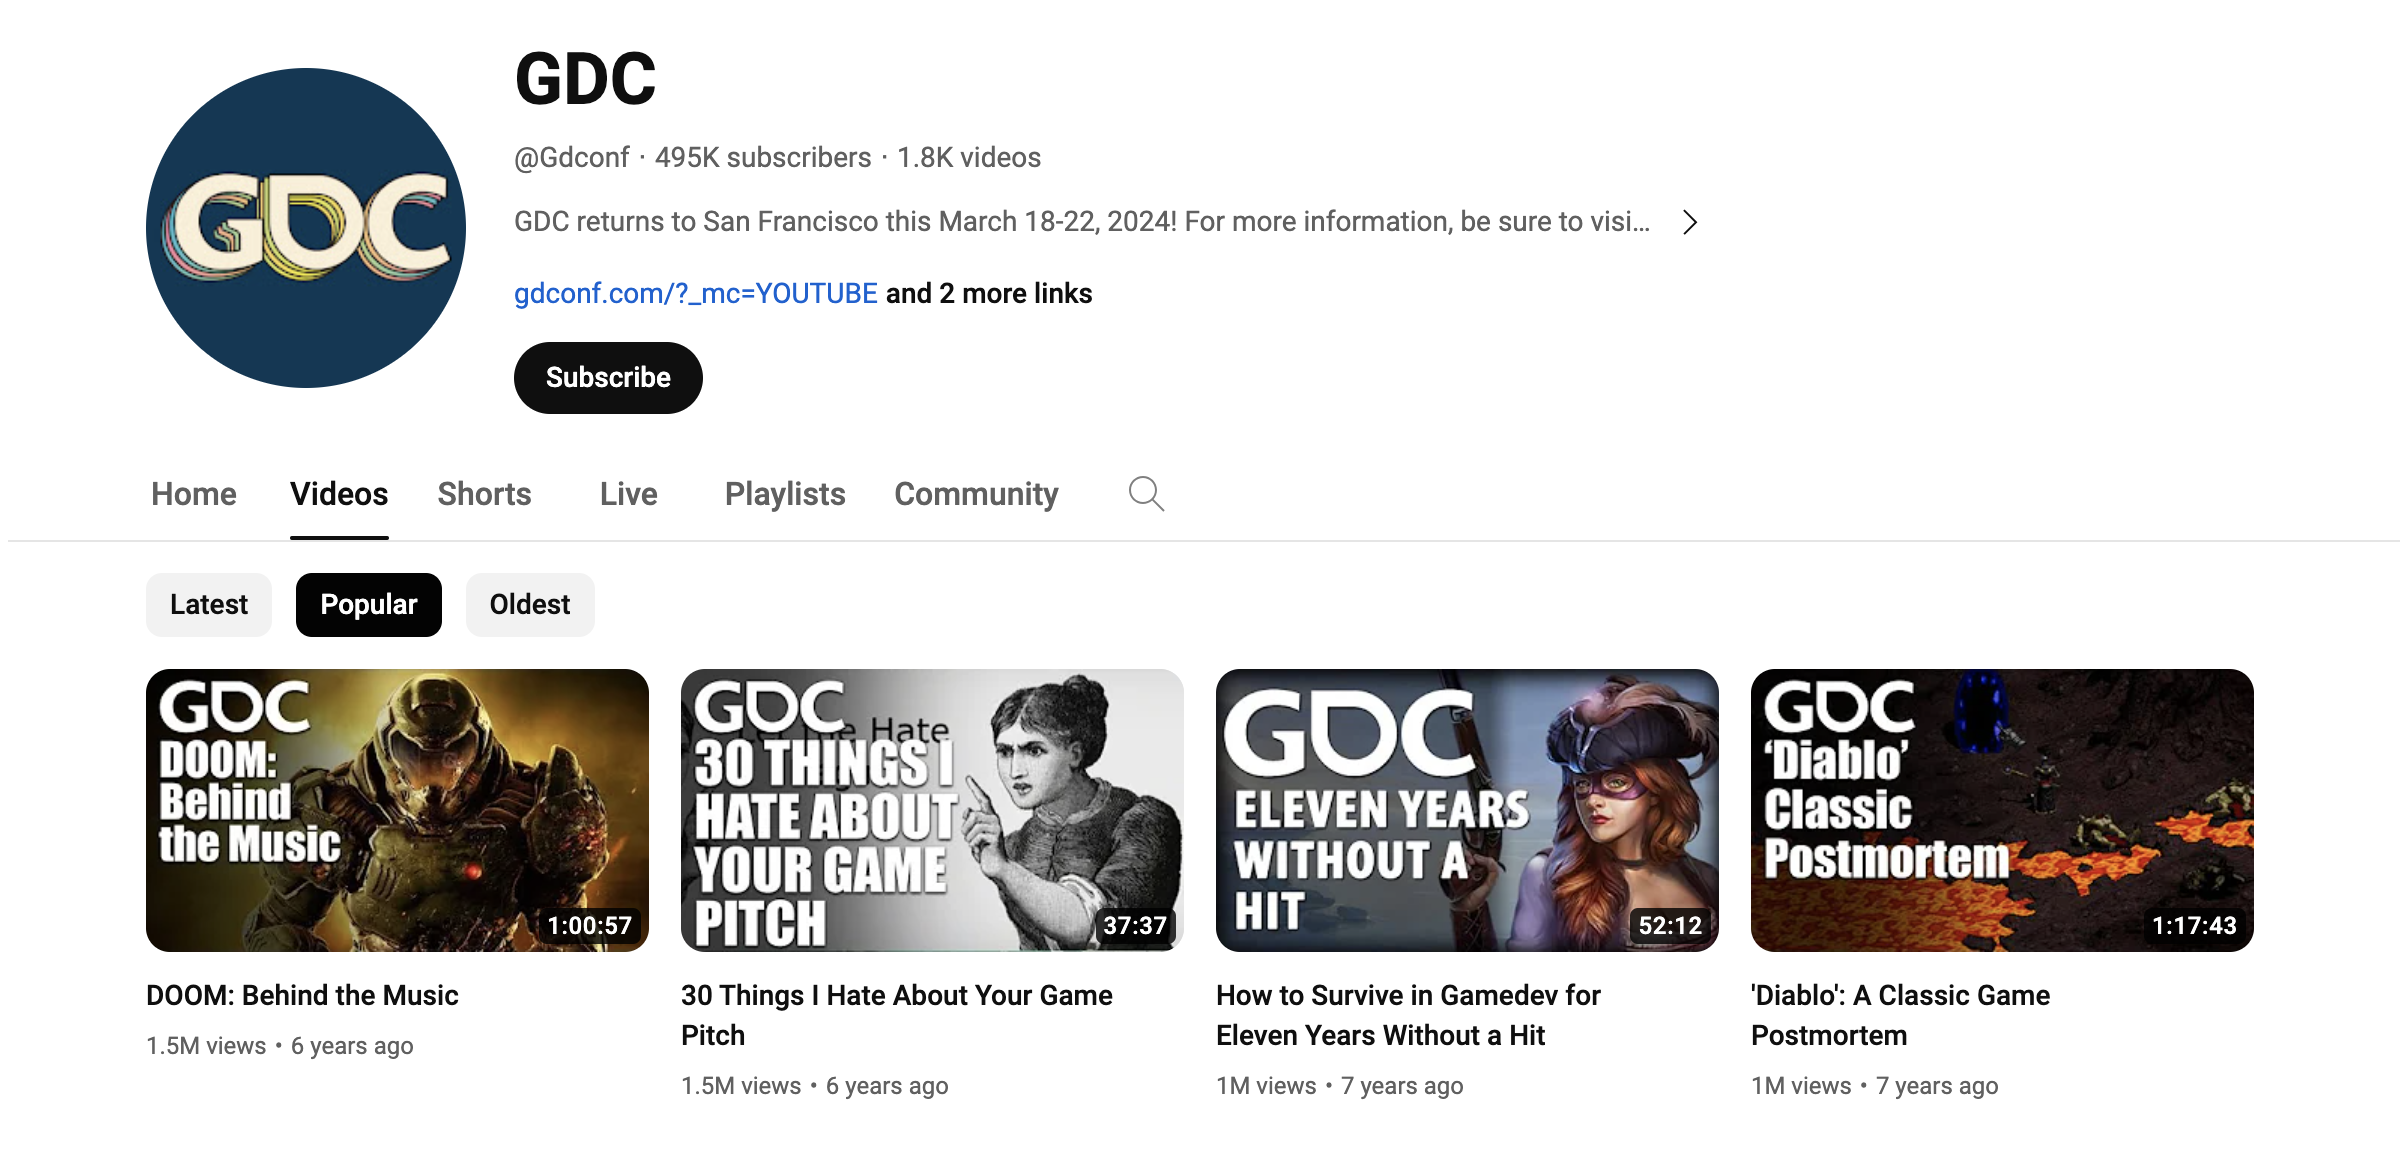This screenshot has height=1168, width=2400.
Task: Select the Latest sort chip
Action: point(208,605)
